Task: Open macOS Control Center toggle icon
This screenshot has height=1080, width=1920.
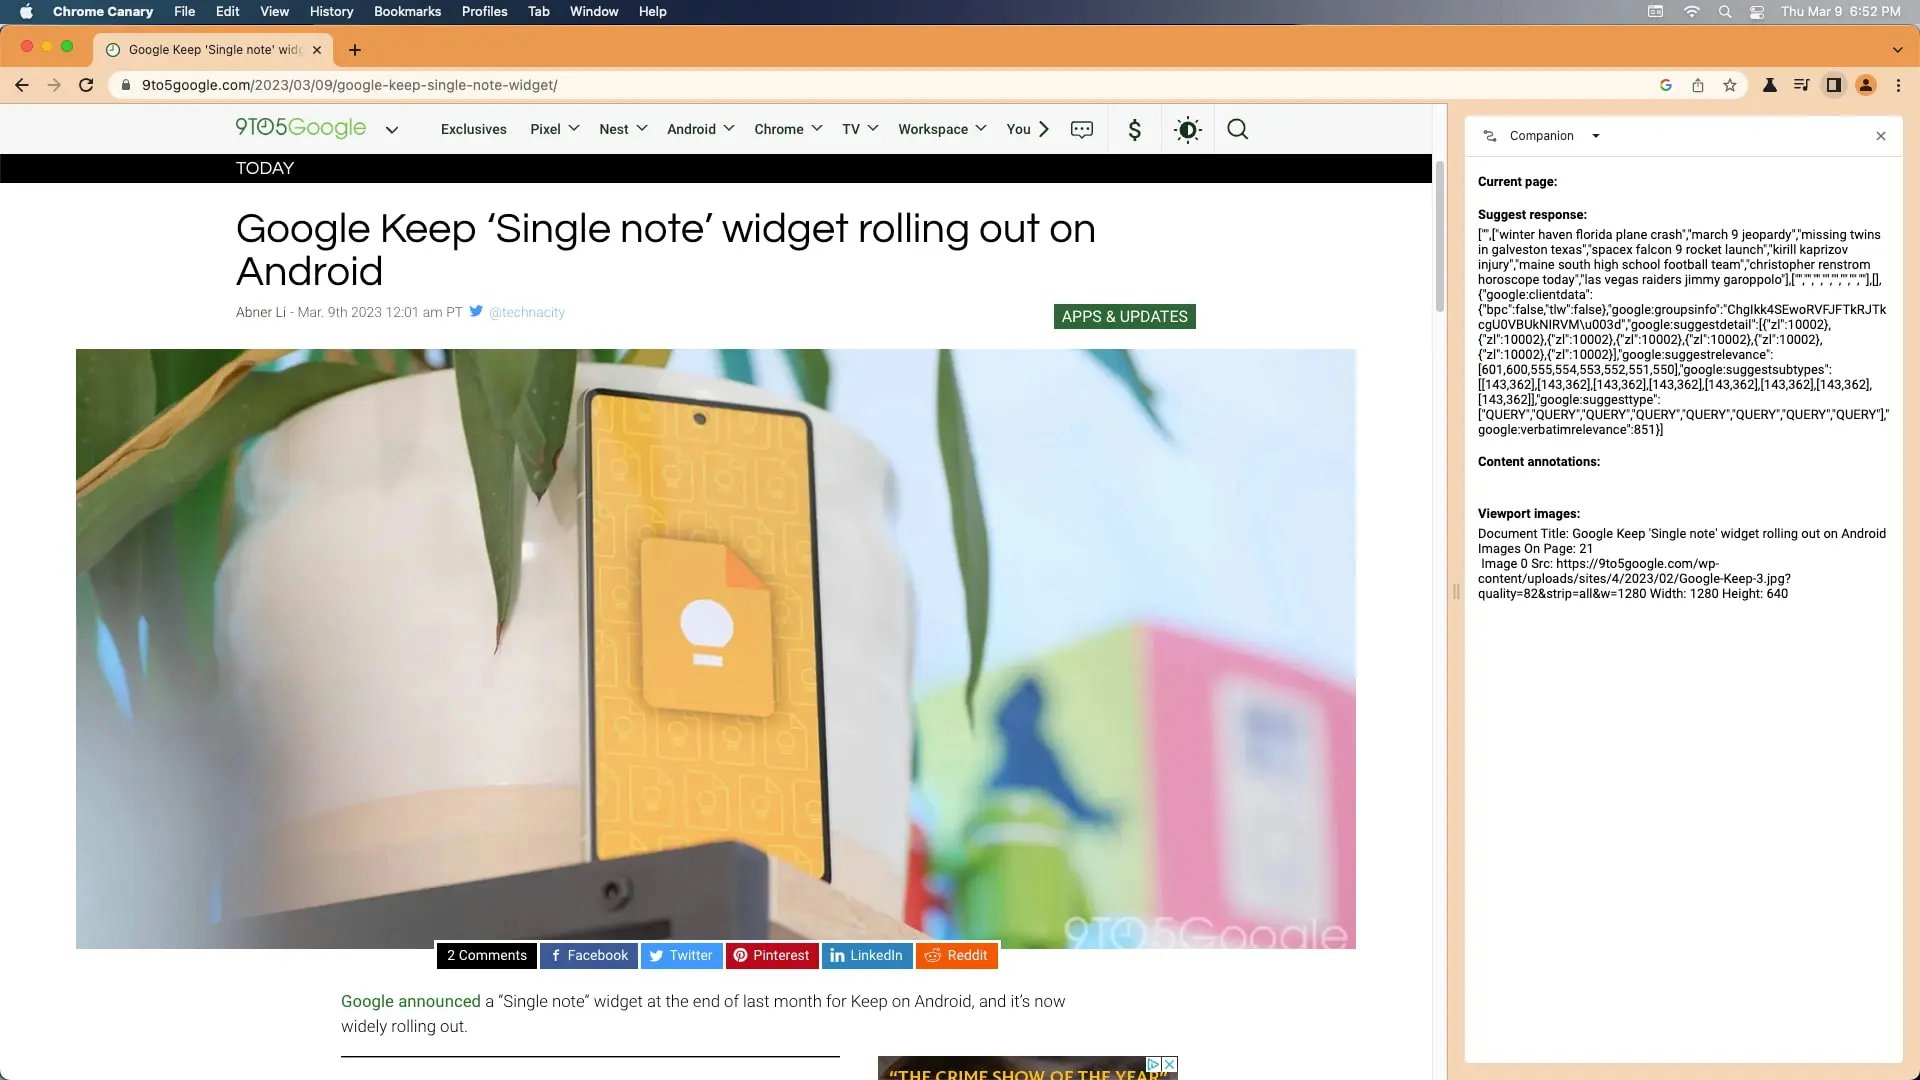Action: [x=1756, y=12]
